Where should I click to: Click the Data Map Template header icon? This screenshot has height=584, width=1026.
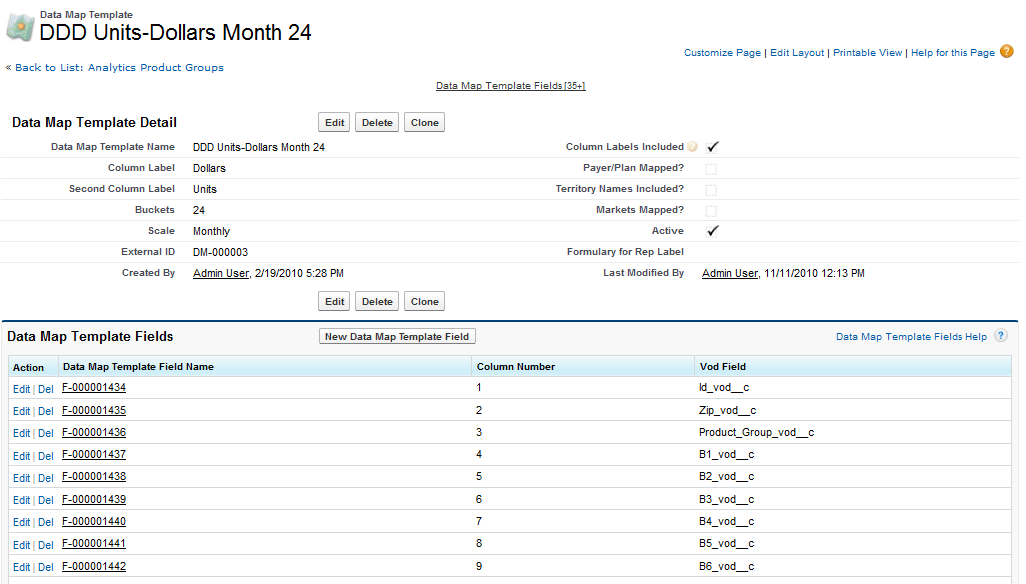pos(20,27)
